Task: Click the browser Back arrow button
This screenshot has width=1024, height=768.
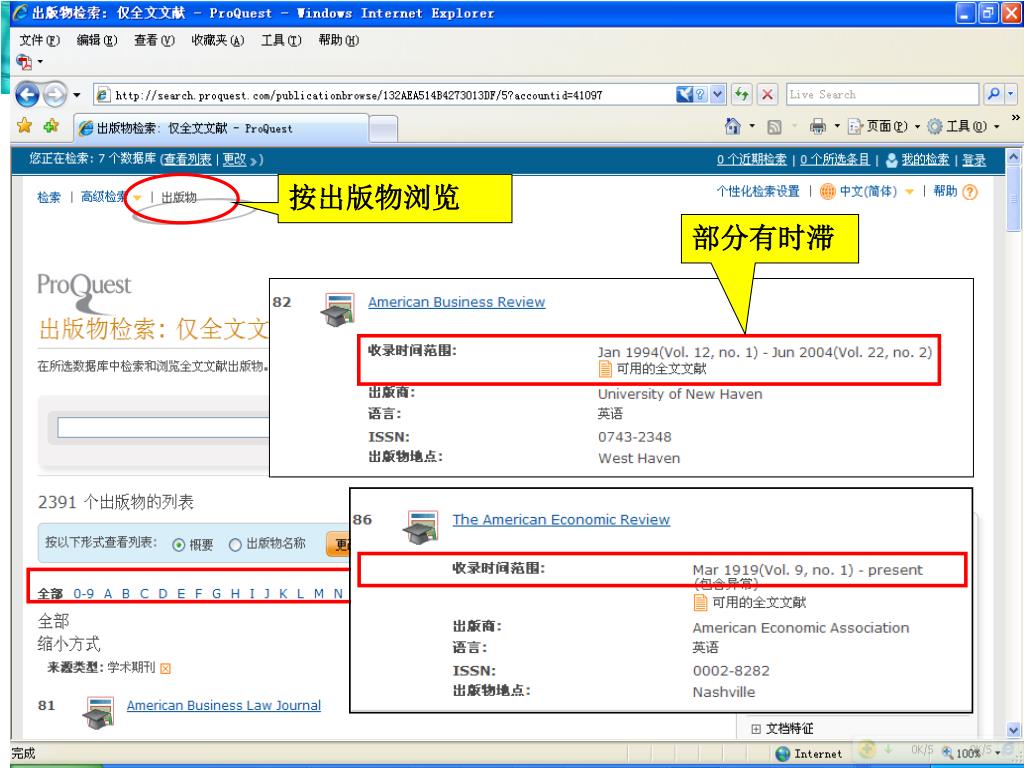Action: pyautogui.click(x=27, y=95)
